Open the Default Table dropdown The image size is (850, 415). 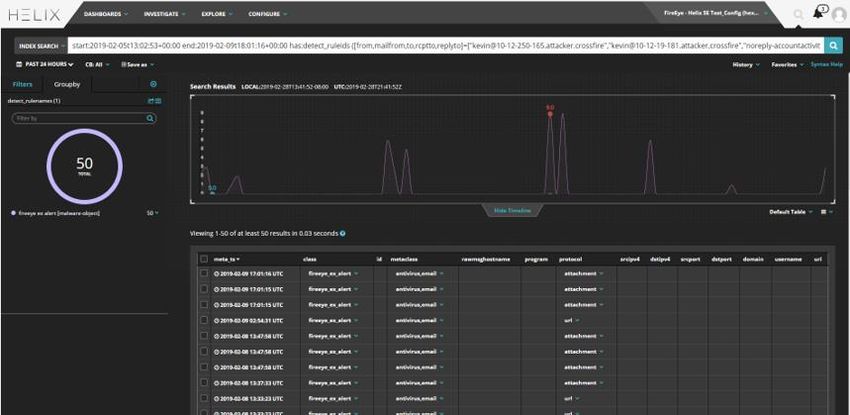point(790,212)
